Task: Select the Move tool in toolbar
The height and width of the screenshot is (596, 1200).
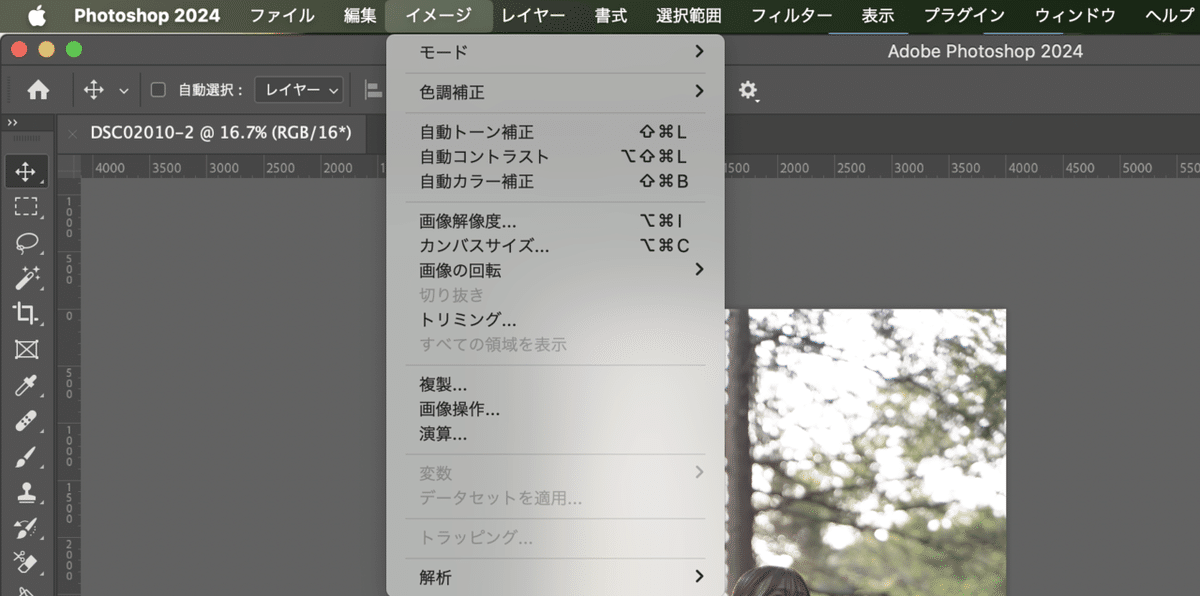Action: pos(26,172)
